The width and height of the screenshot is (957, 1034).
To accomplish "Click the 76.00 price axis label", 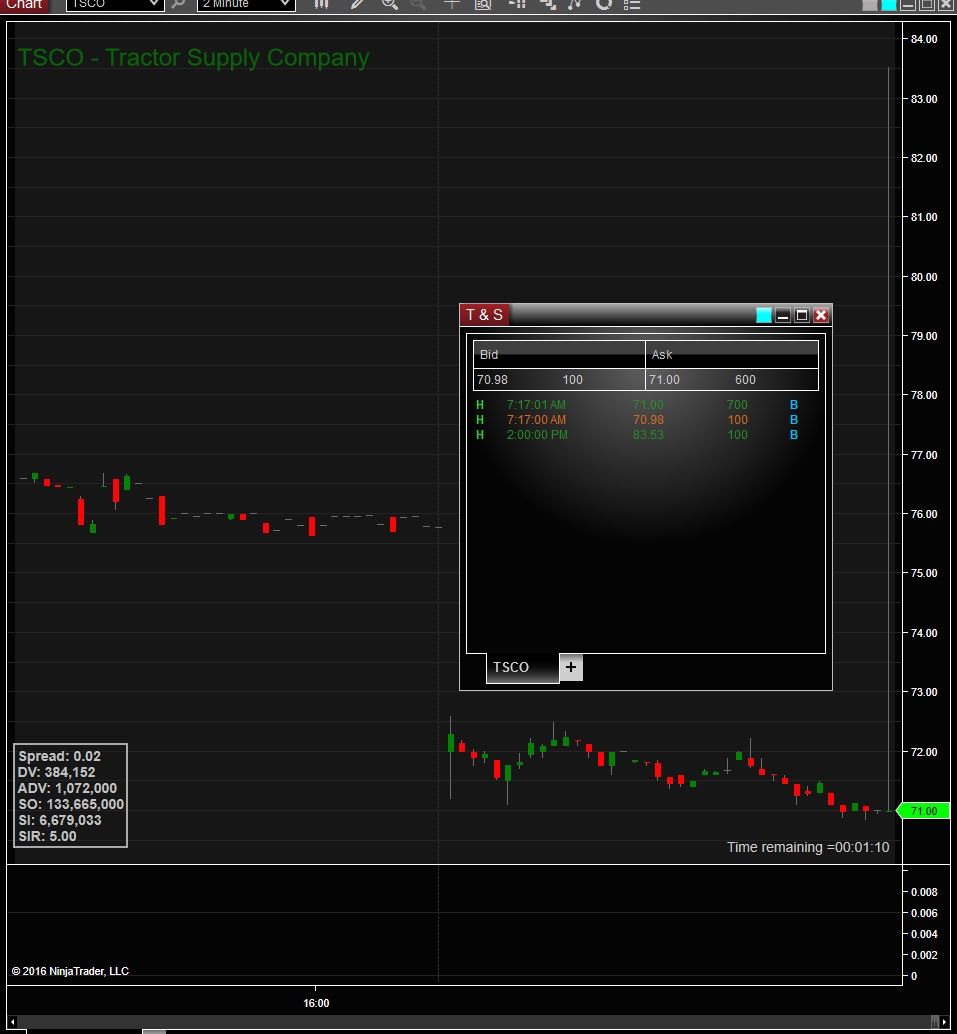I will tap(924, 514).
